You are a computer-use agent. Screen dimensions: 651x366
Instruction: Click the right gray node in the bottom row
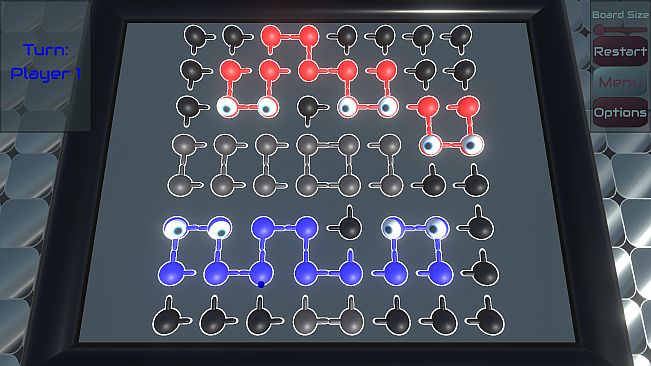(351, 321)
